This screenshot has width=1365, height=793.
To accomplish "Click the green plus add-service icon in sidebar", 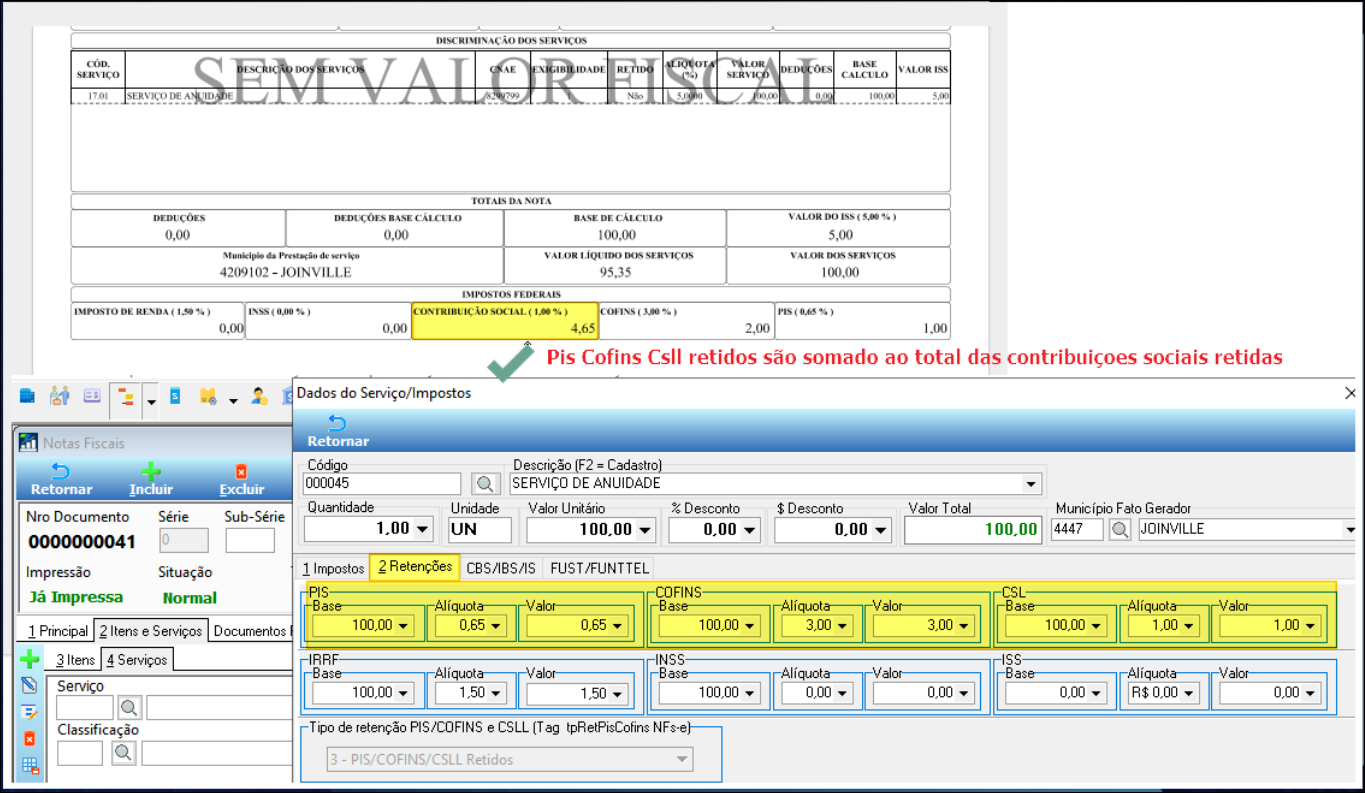I will point(30,660).
